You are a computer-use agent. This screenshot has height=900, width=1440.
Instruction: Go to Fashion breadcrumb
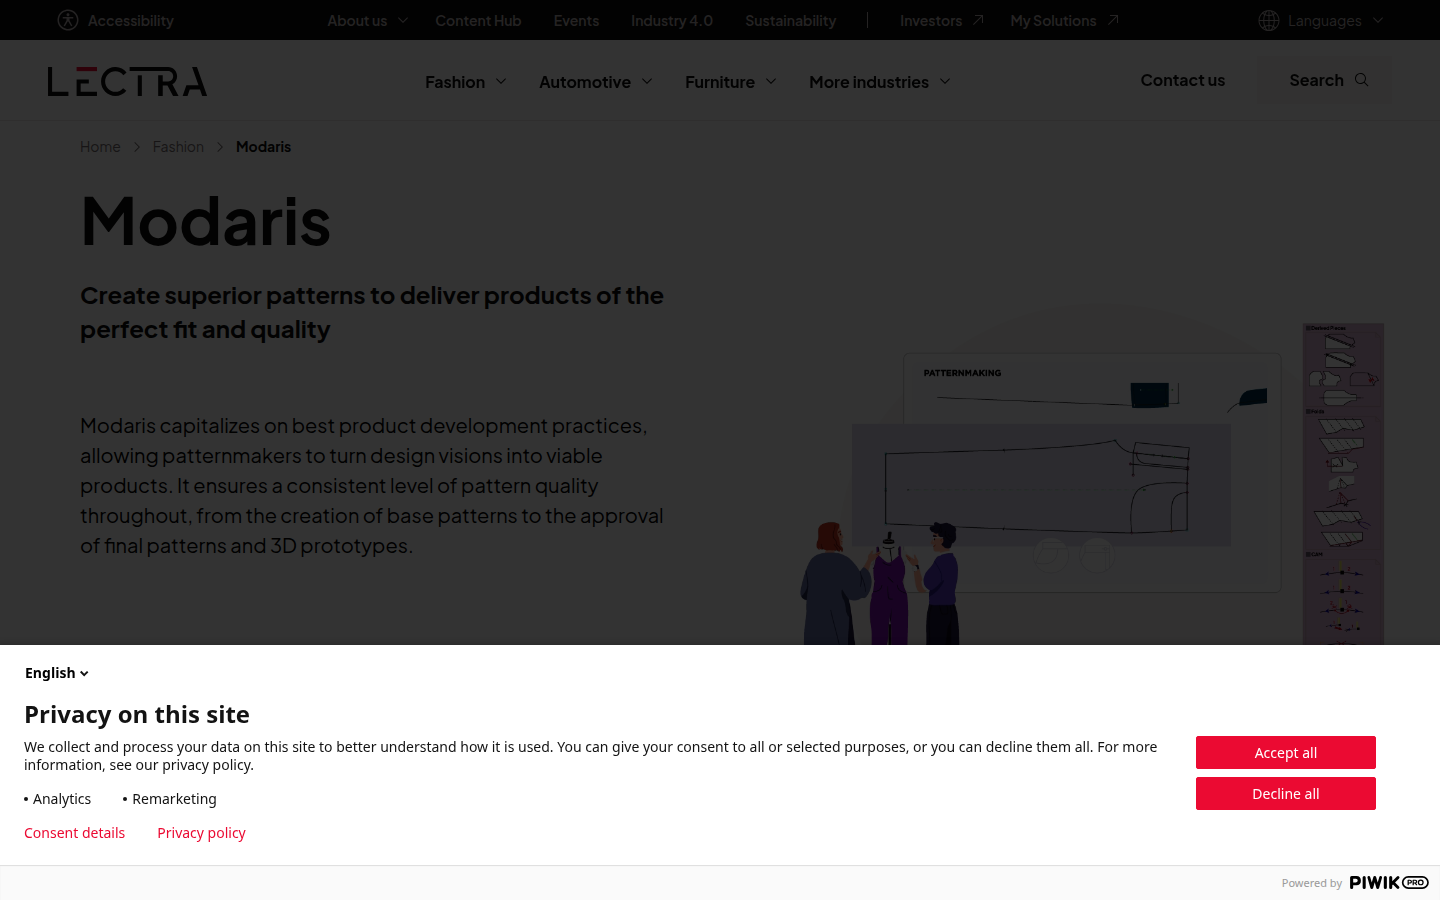point(178,147)
